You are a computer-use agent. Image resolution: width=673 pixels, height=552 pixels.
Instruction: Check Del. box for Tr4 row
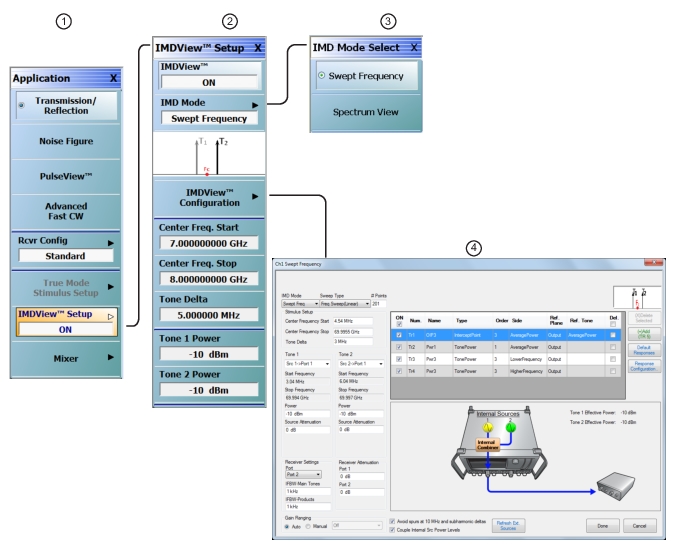click(613, 371)
